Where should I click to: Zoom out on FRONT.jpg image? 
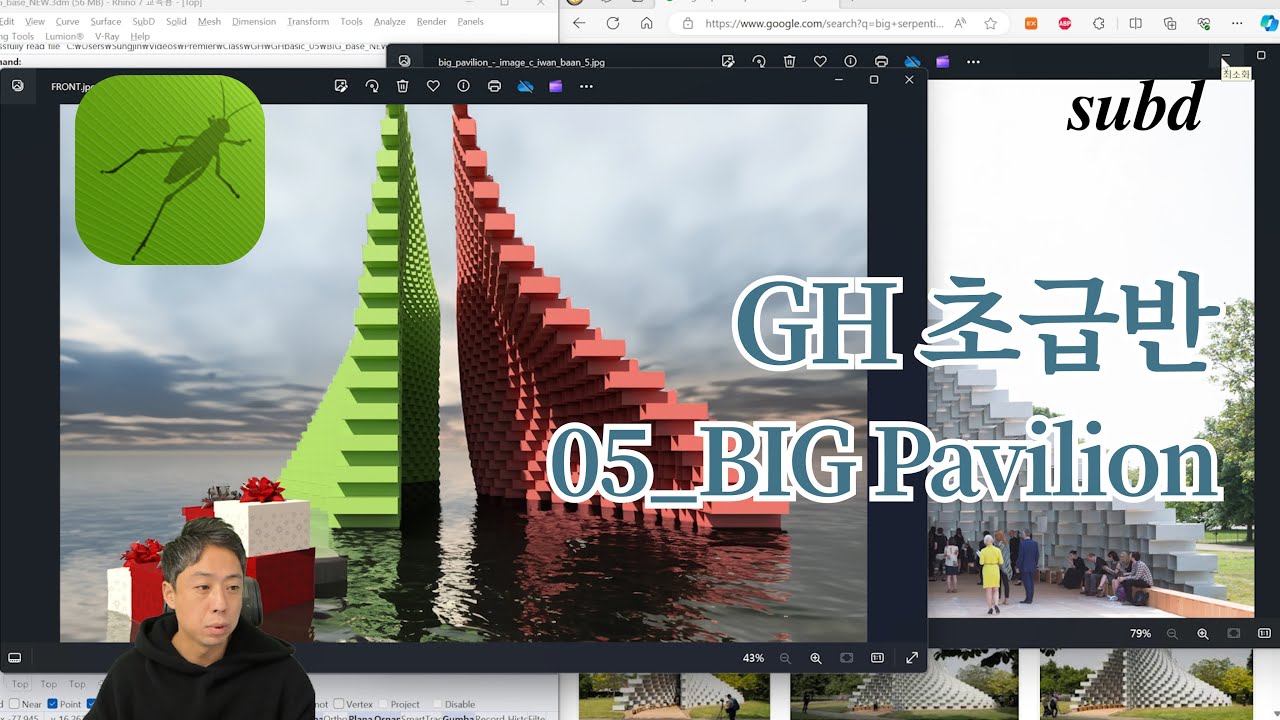click(785, 658)
